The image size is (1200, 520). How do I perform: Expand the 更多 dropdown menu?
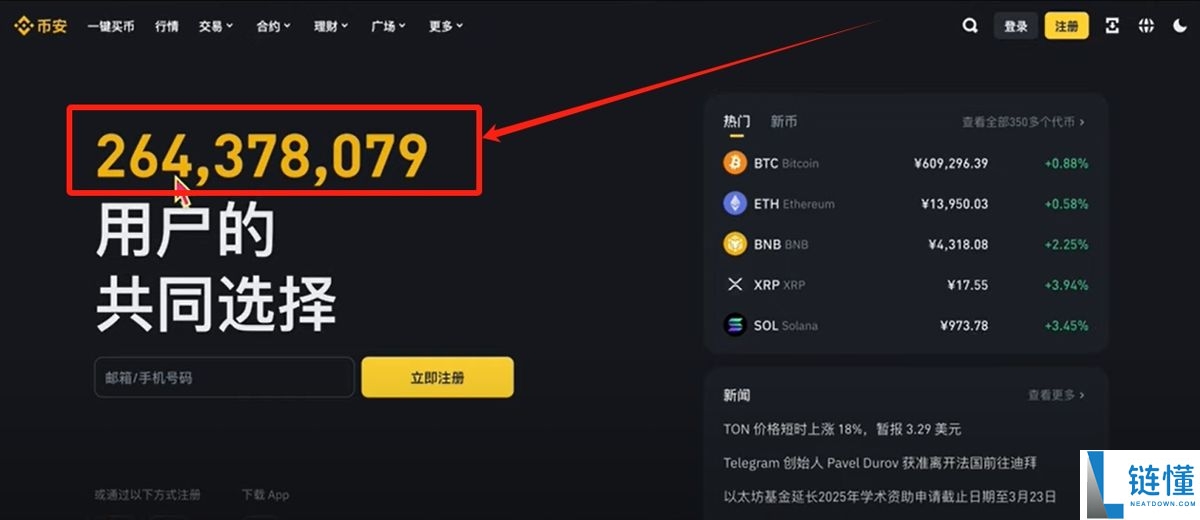pos(446,27)
